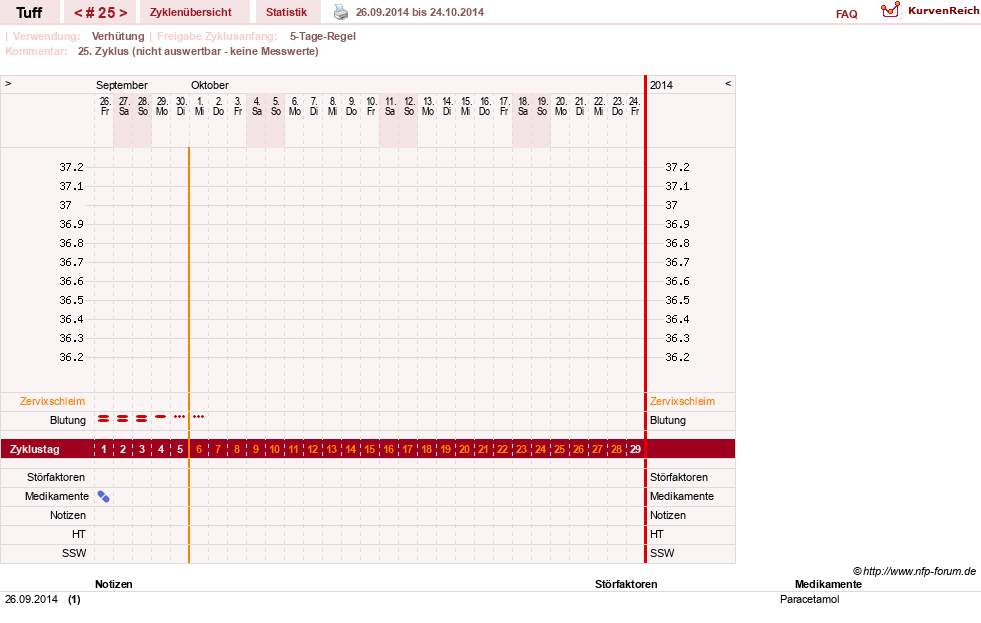Open the Tuff profile tab
Image resolution: width=981 pixels, height=623 pixels.
coord(29,13)
